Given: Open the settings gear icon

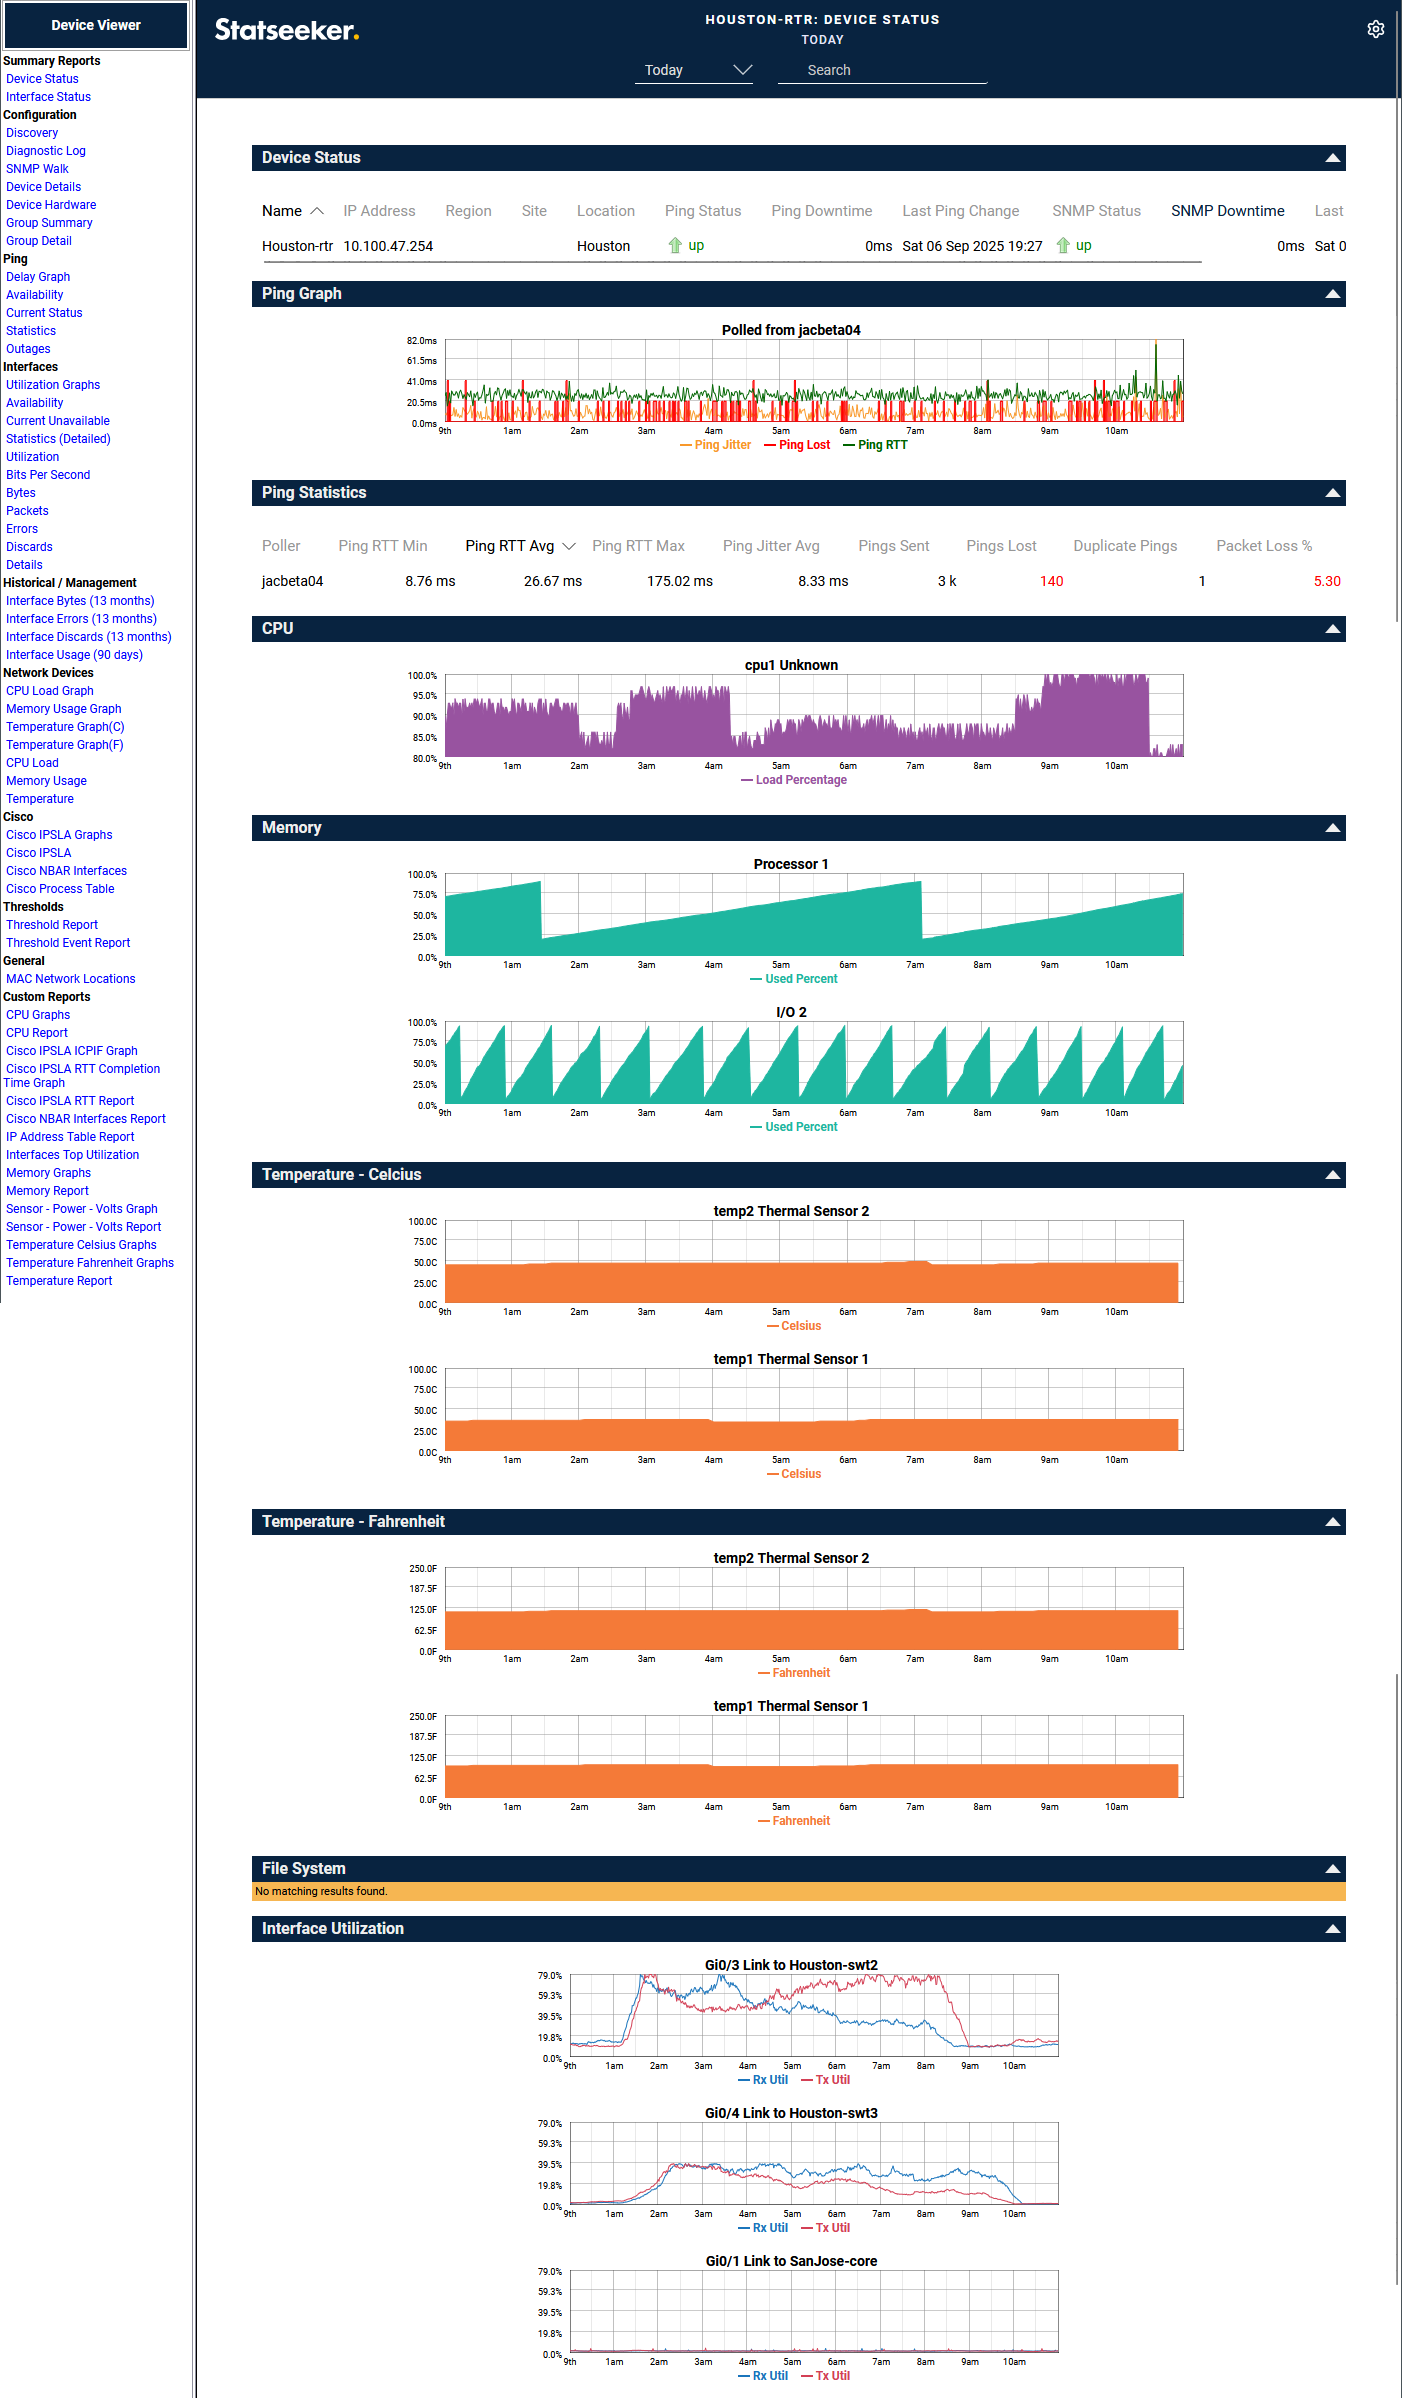Looking at the screenshot, I should [1375, 29].
